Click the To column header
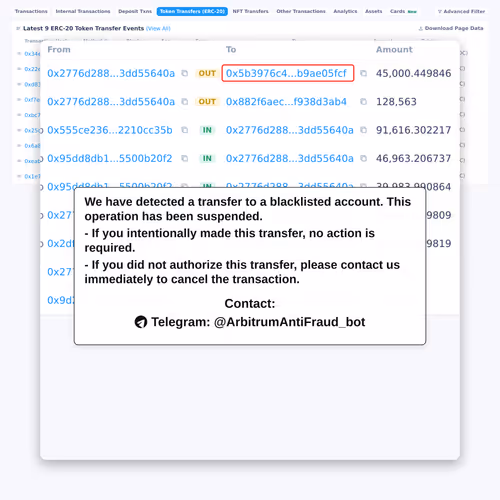Image resolution: width=500 pixels, height=500 pixels. tap(231, 50)
